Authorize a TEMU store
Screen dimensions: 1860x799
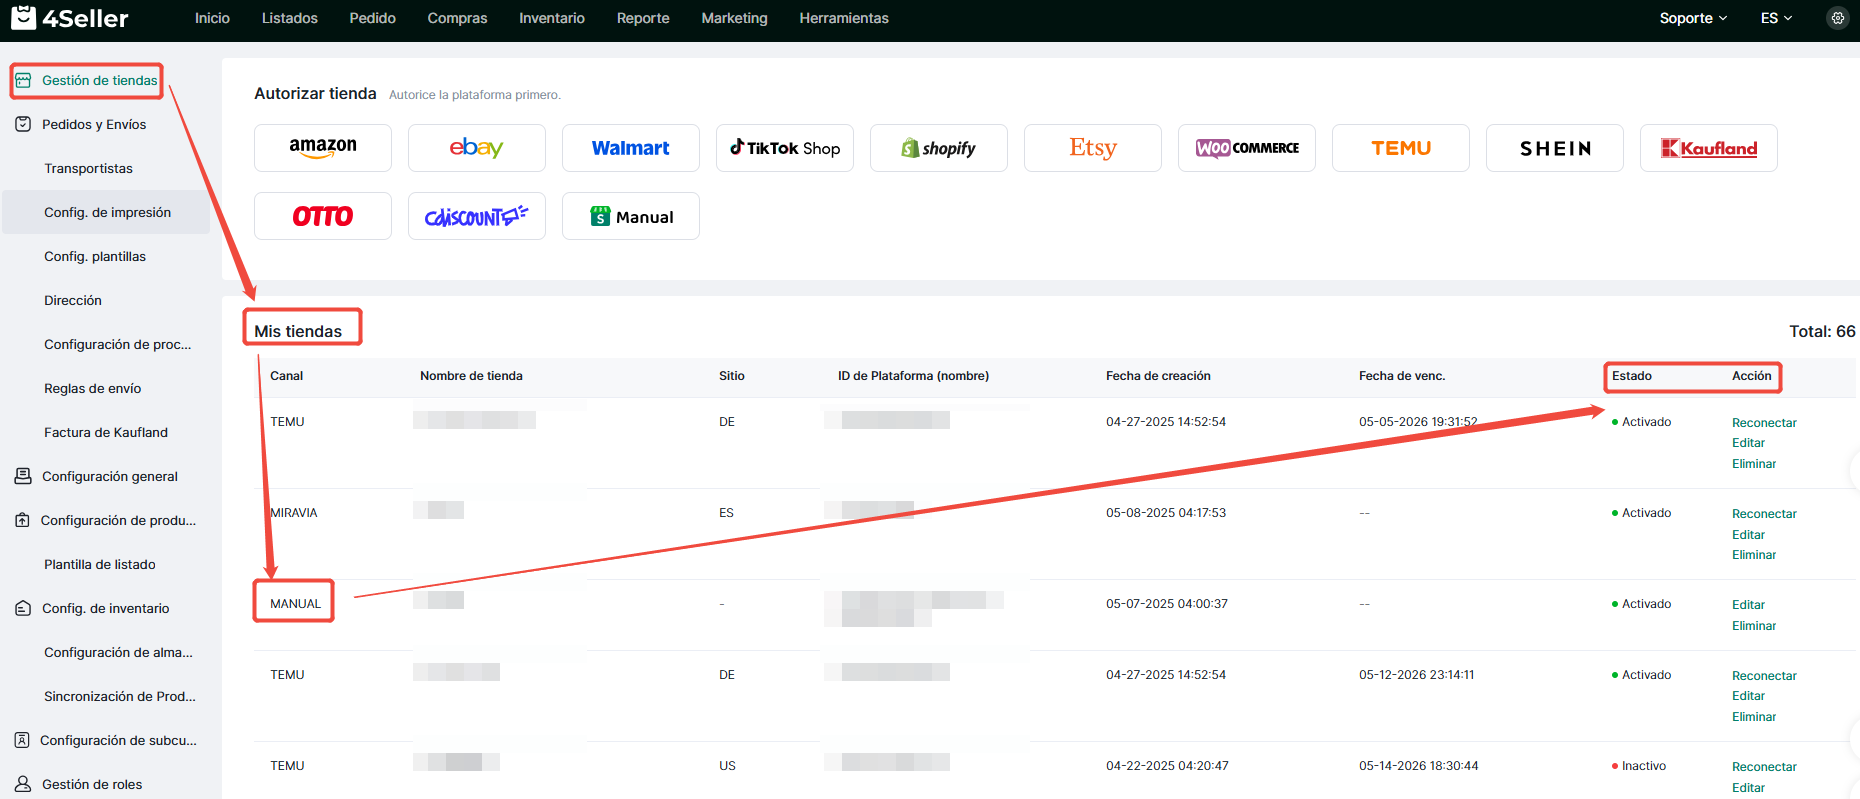click(1401, 148)
